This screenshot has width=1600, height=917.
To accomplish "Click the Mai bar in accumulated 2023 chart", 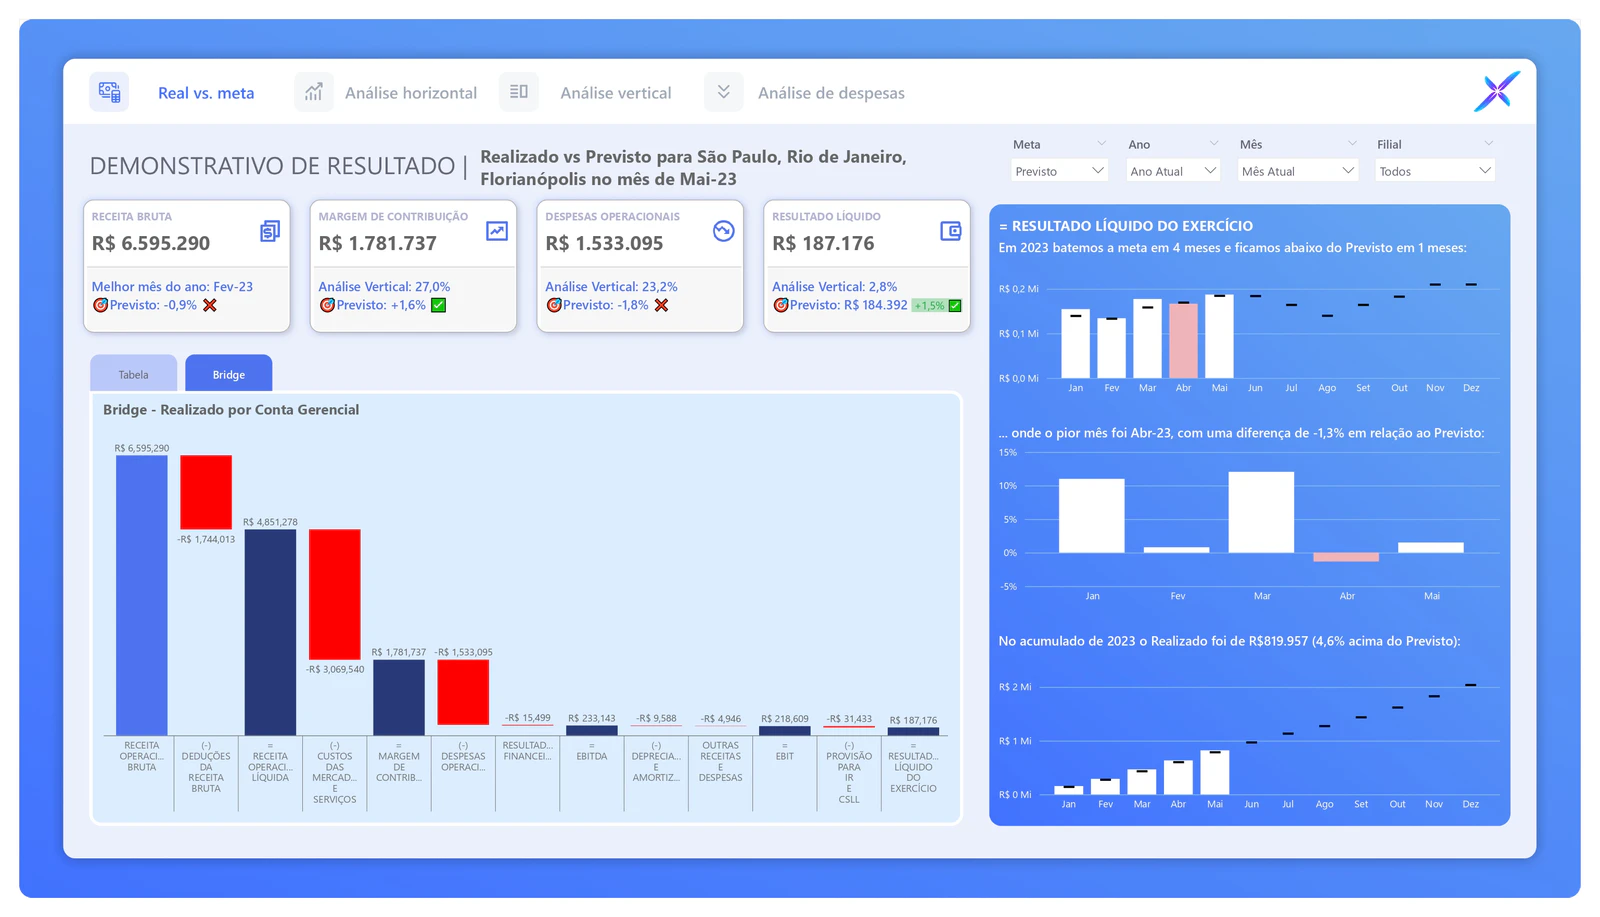I will tap(1215, 773).
